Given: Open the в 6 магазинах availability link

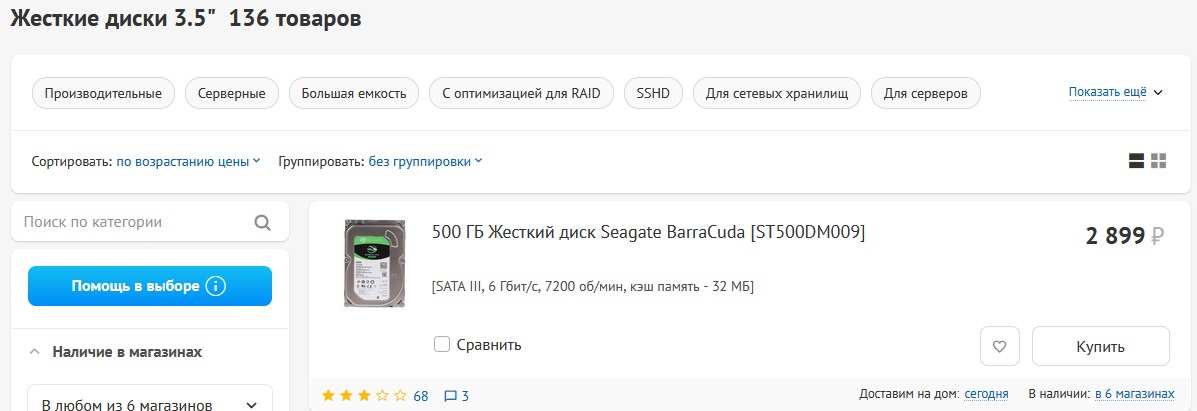Looking at the screenshot, I should [1135, 394].
